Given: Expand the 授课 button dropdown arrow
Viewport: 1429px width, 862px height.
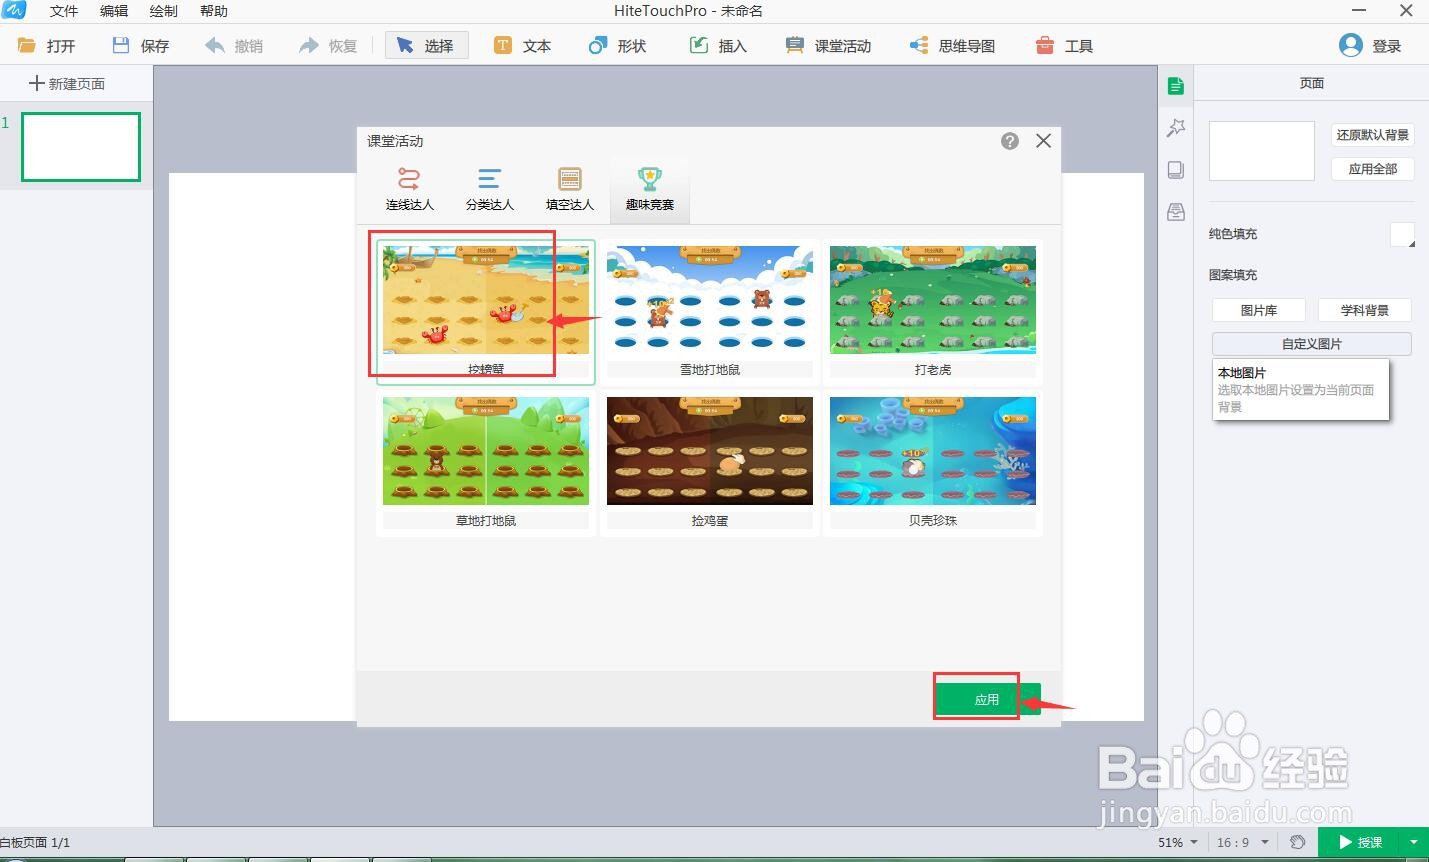Looking at the screenshot, I should 1414,842.
